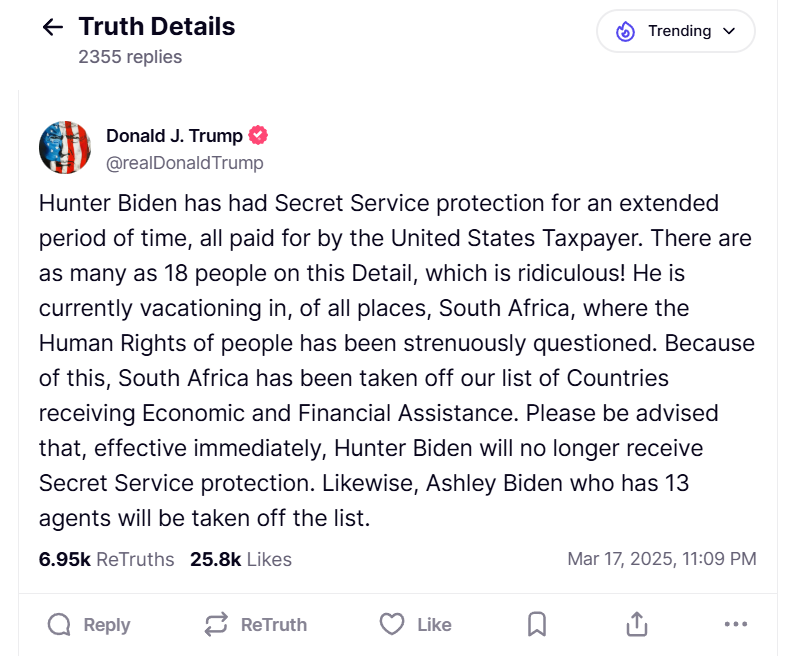Click the Donald J. Trump display name
This screenshot has height=656, width=801.
pyautogui.click(x=174, y=136)
